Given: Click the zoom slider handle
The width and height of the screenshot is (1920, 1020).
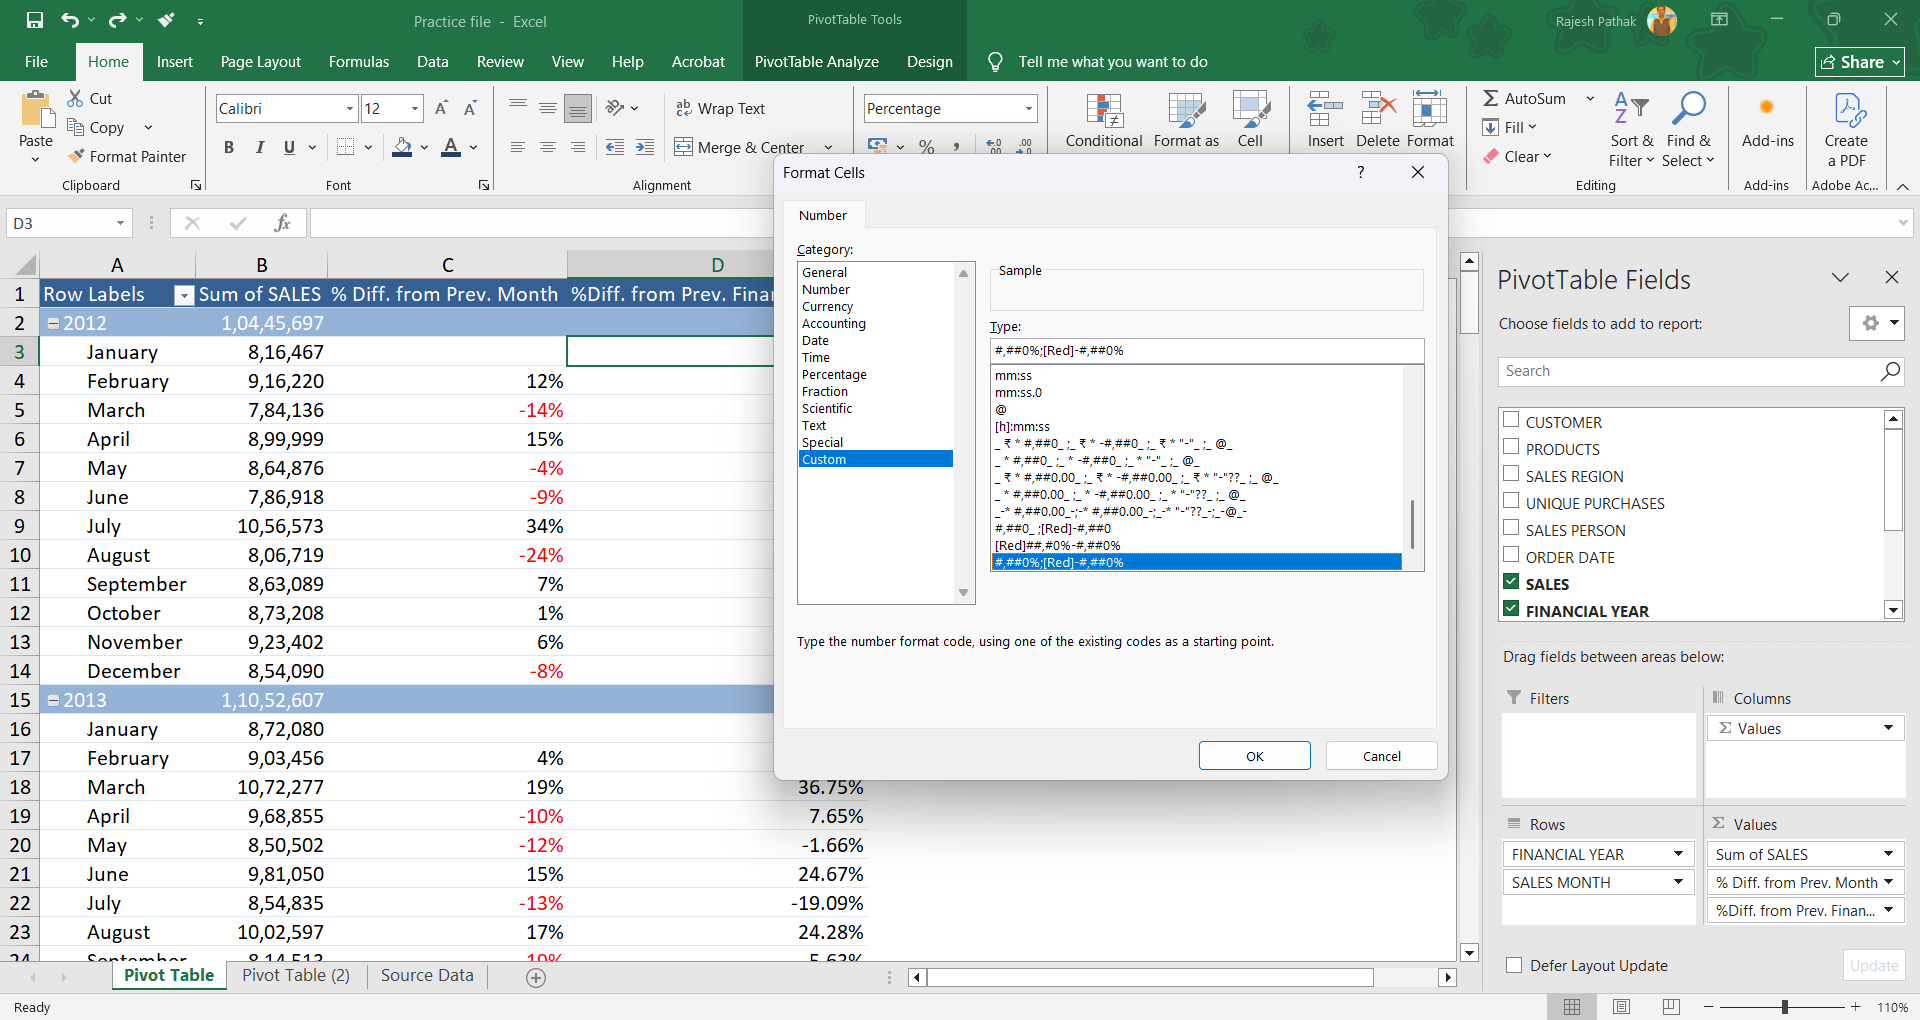Looking at the screenshot, I should 1785,1006.
